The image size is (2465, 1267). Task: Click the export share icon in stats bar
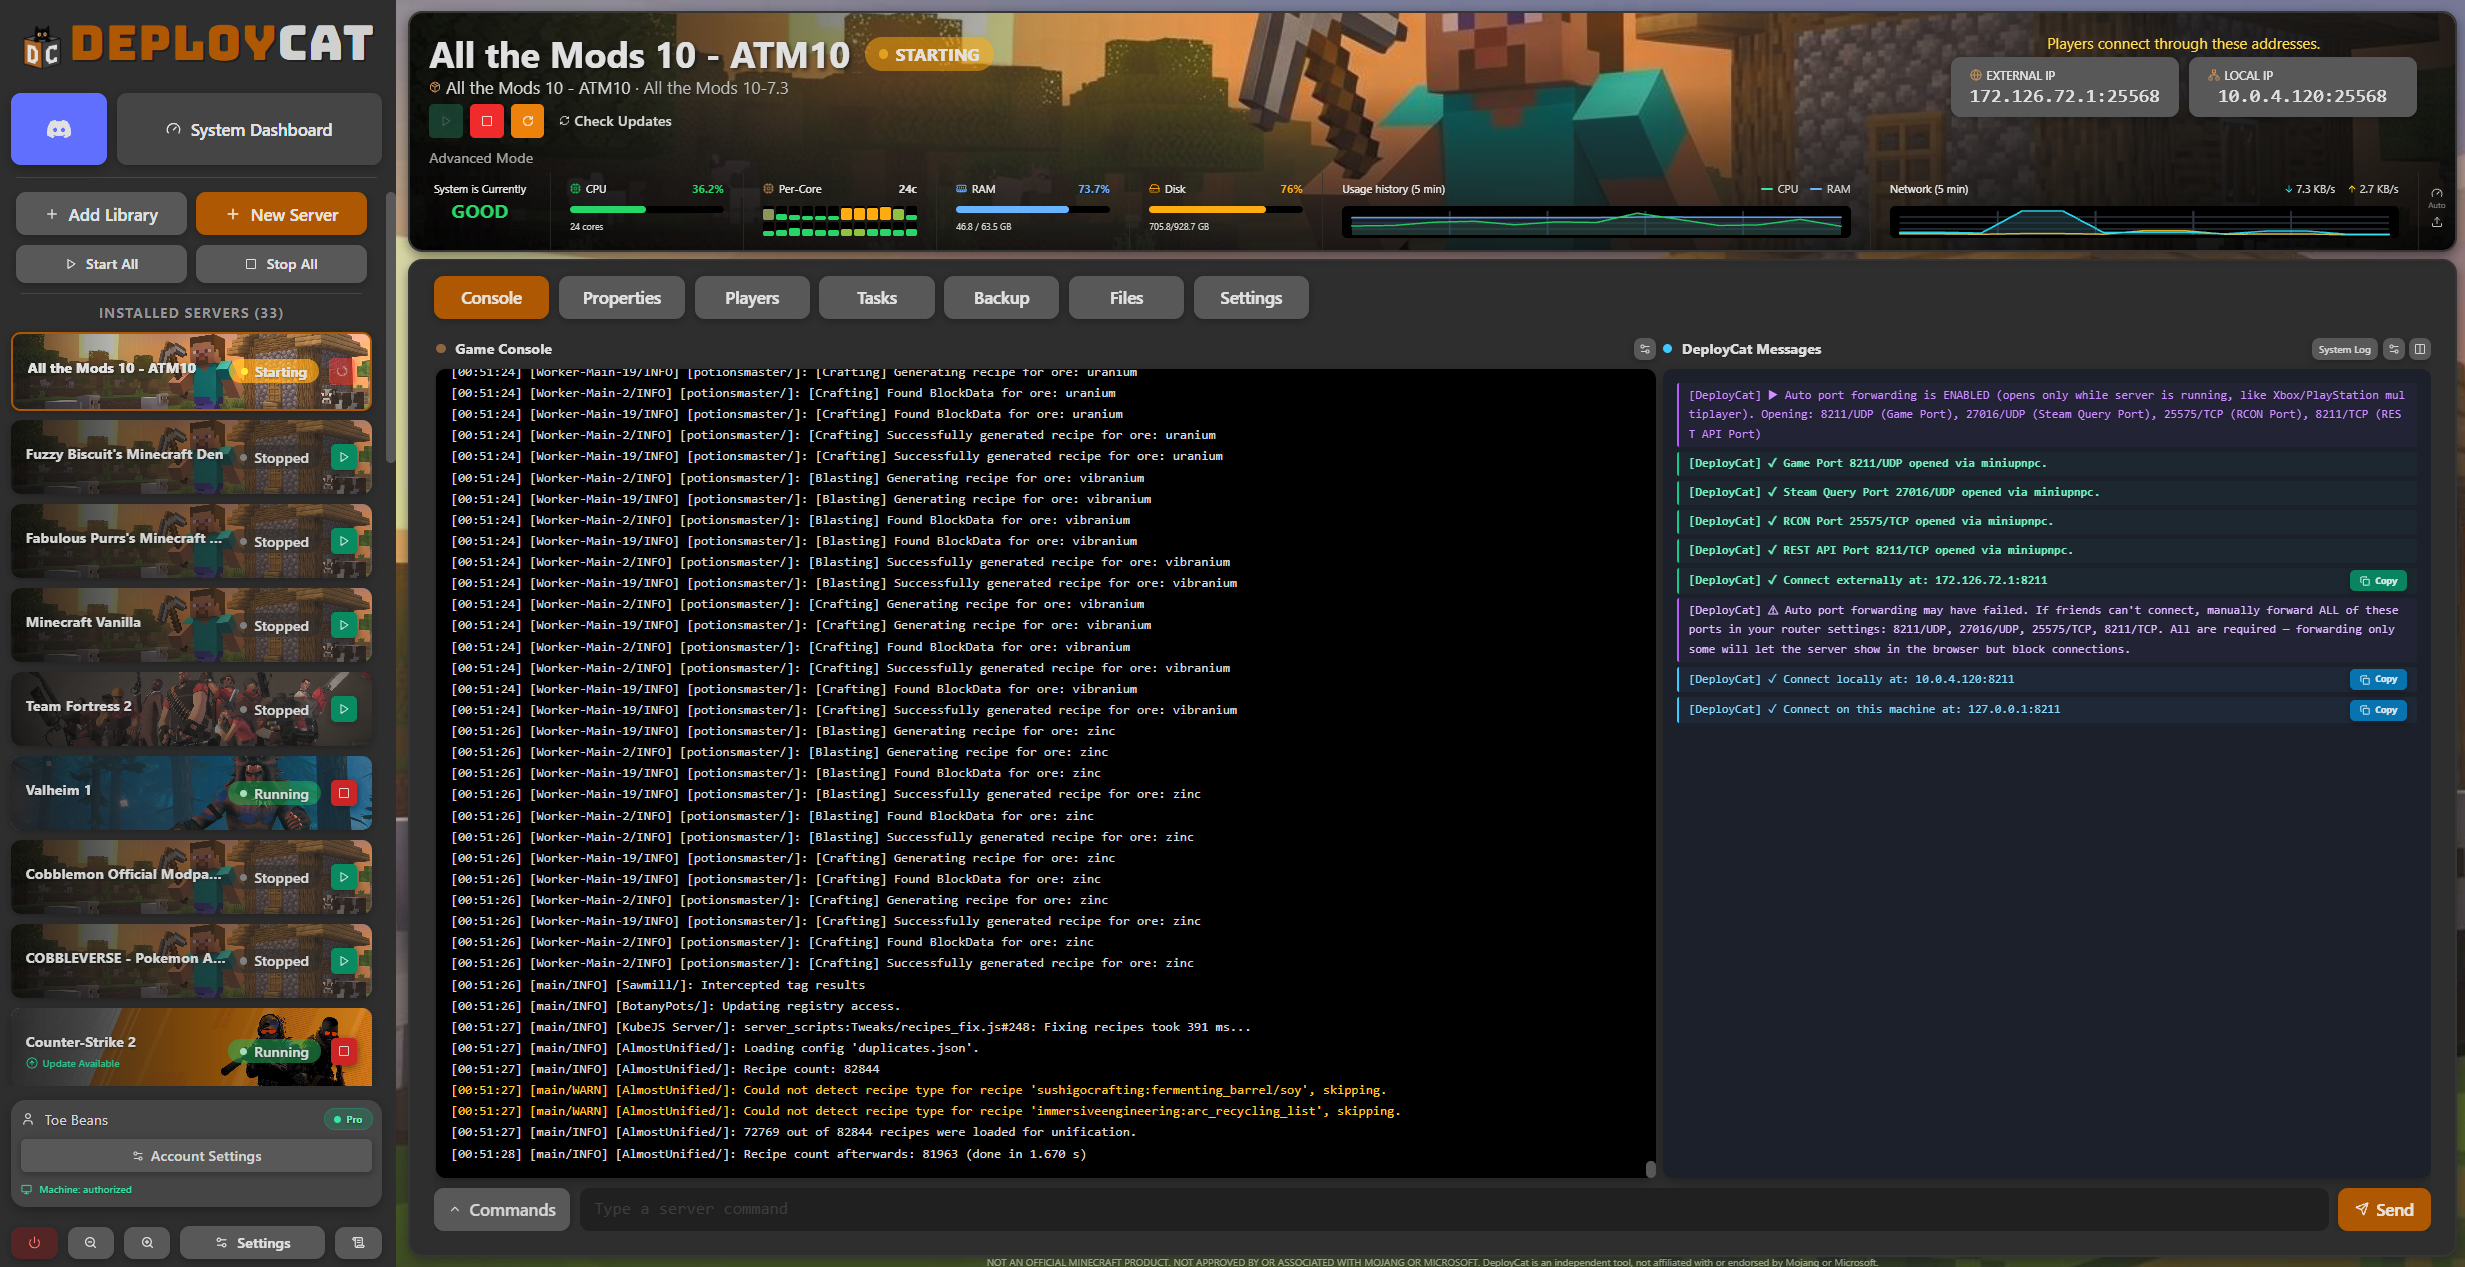pos(2437,222)
